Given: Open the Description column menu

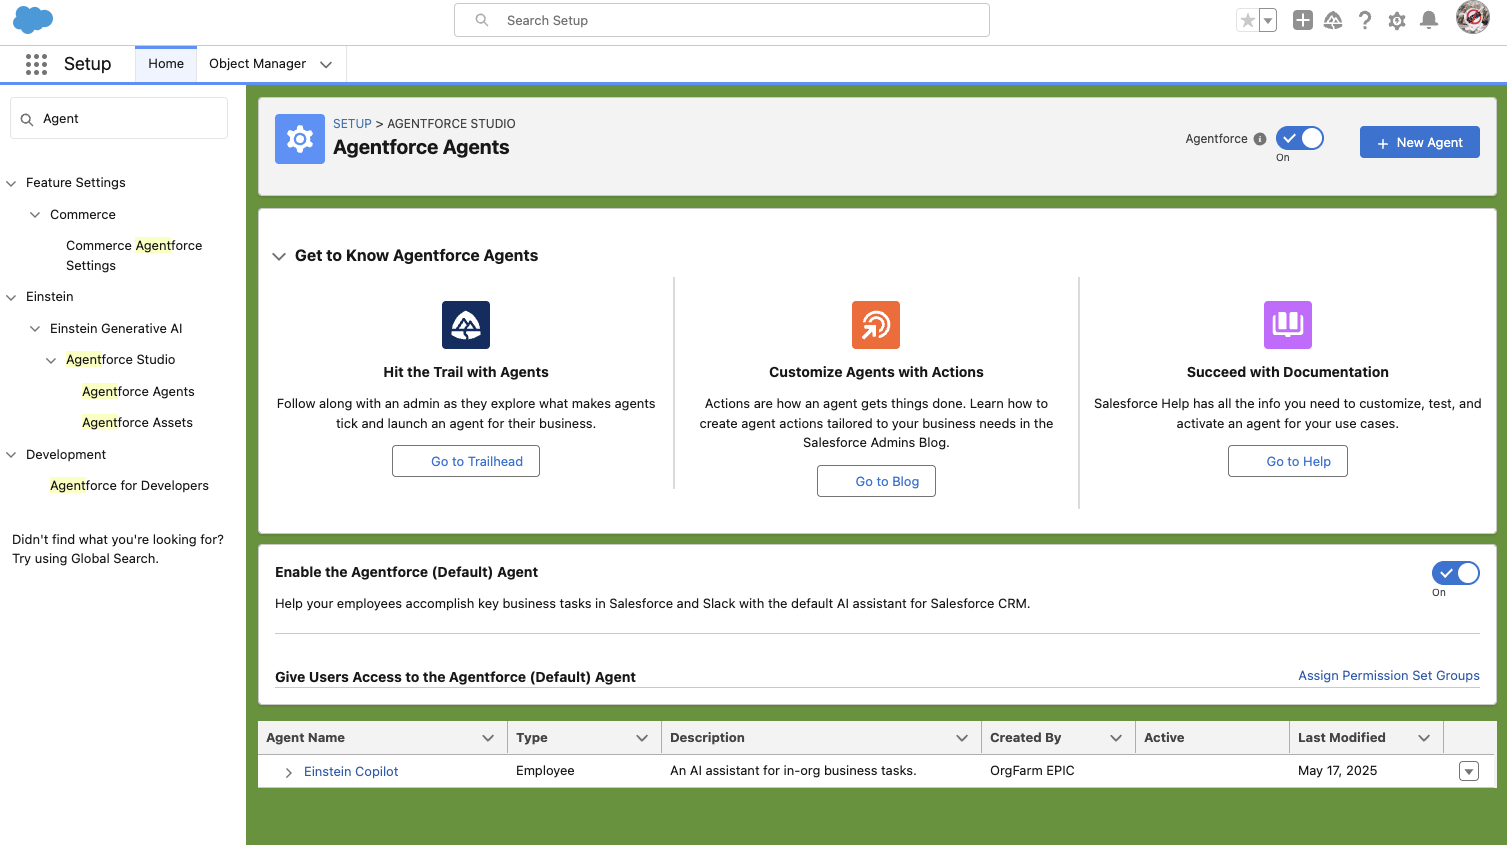Looking at the screenshot, I should (962, 738).
